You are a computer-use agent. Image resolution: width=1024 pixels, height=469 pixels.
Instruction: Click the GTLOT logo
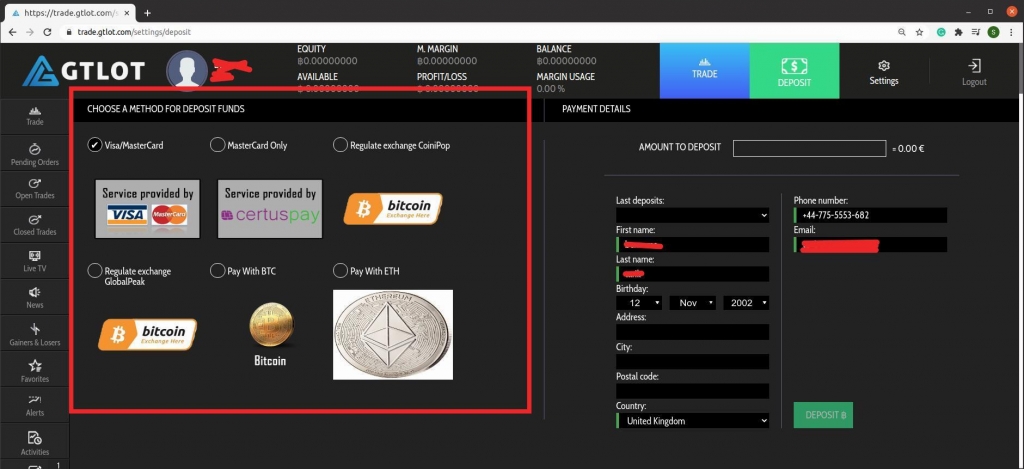84,71
